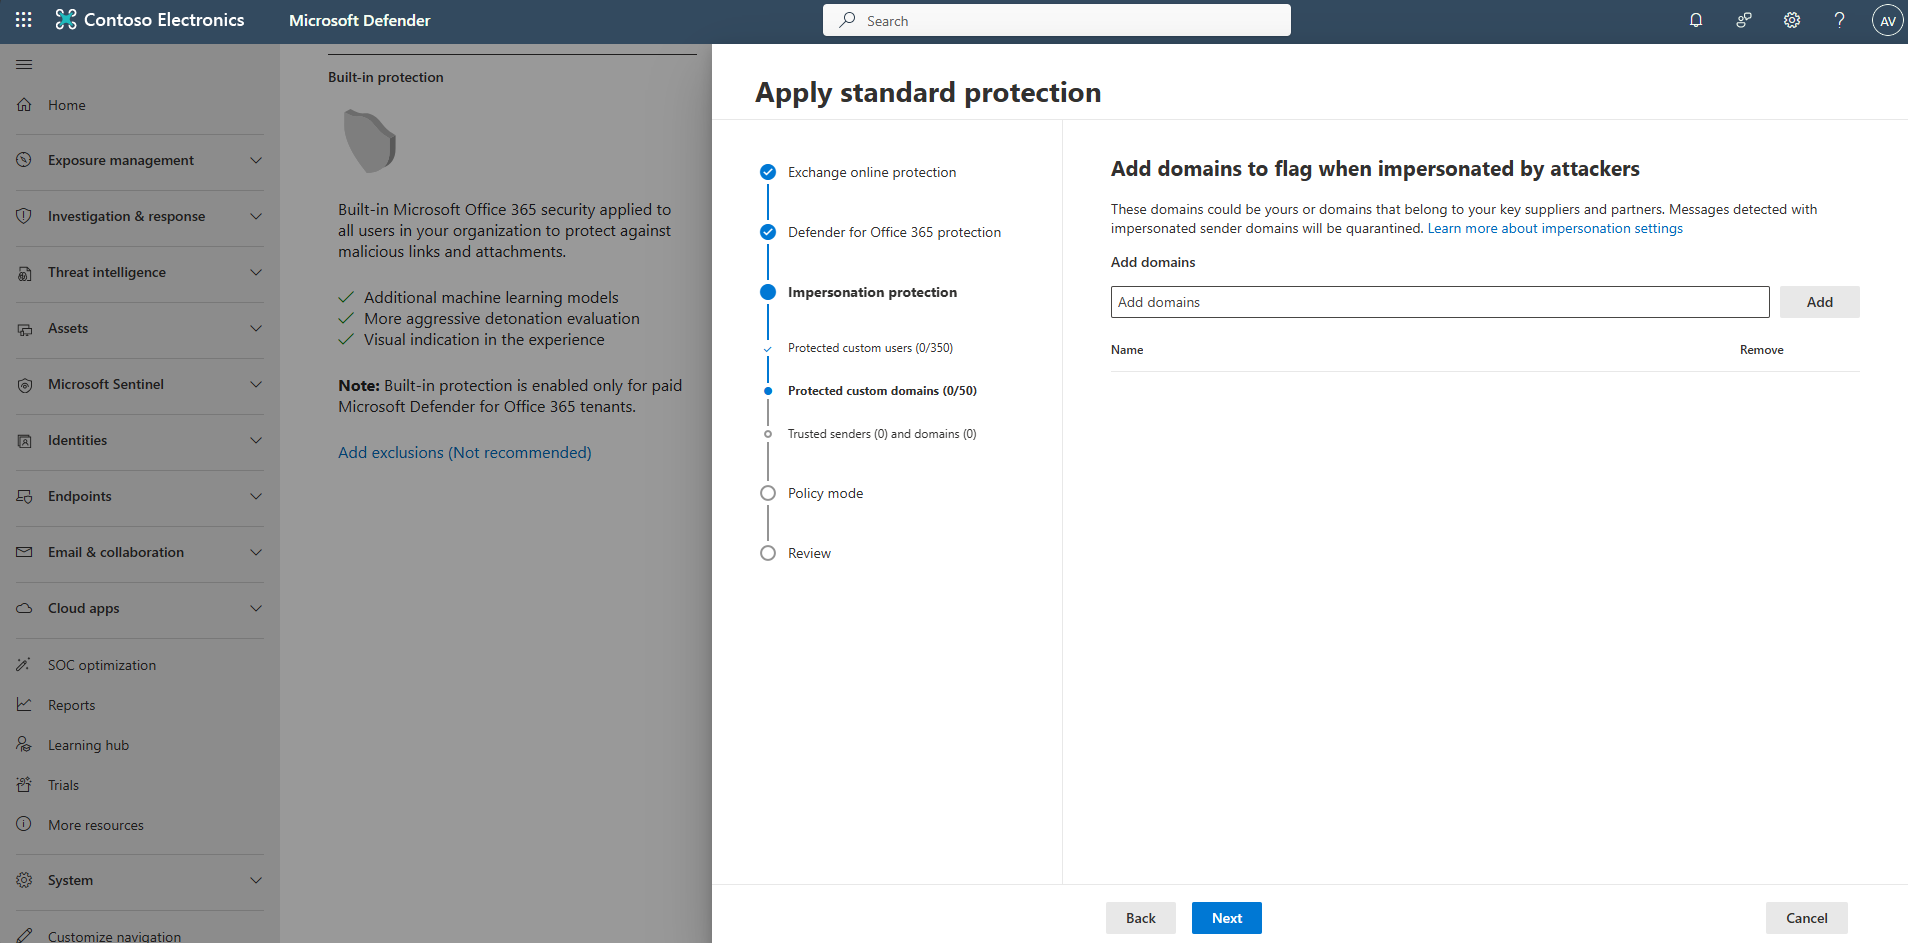Click the Threat intelligence icon

tap(25, 272)
